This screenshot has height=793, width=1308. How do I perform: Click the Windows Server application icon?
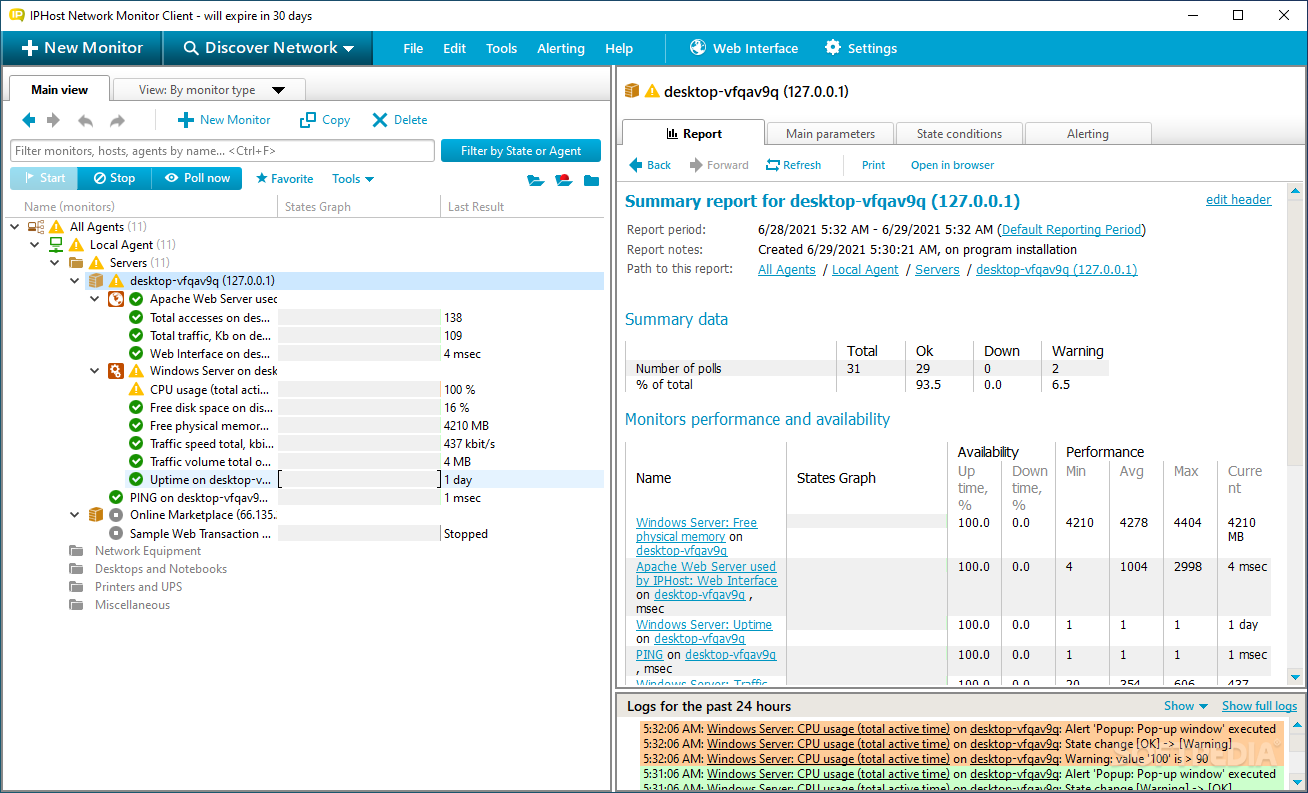click(x=116, y=371)
